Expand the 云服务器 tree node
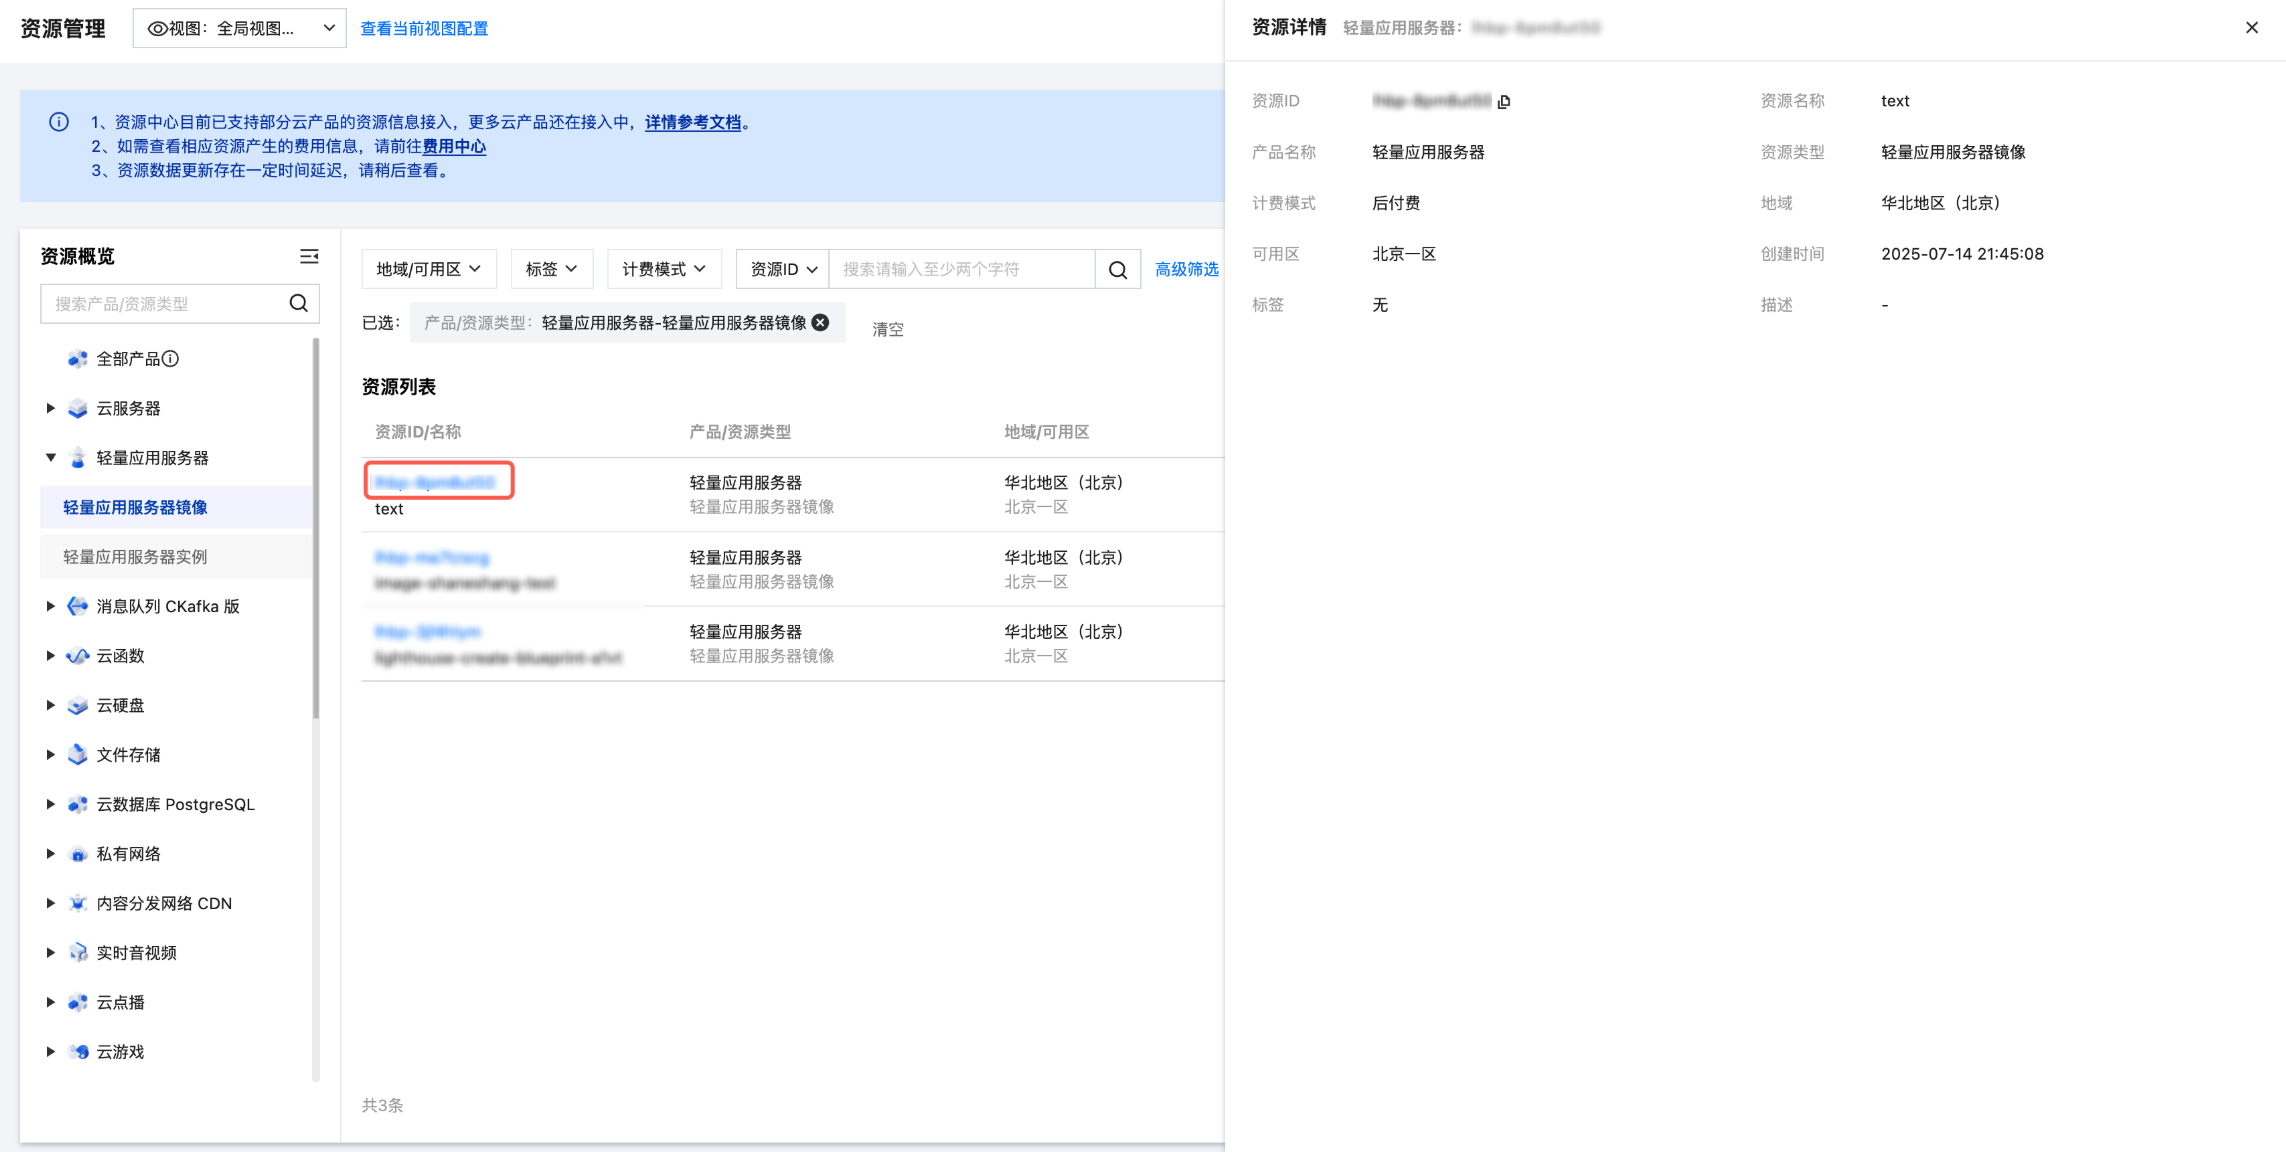The image size is (2286, 1152). (x=50, y=408)
